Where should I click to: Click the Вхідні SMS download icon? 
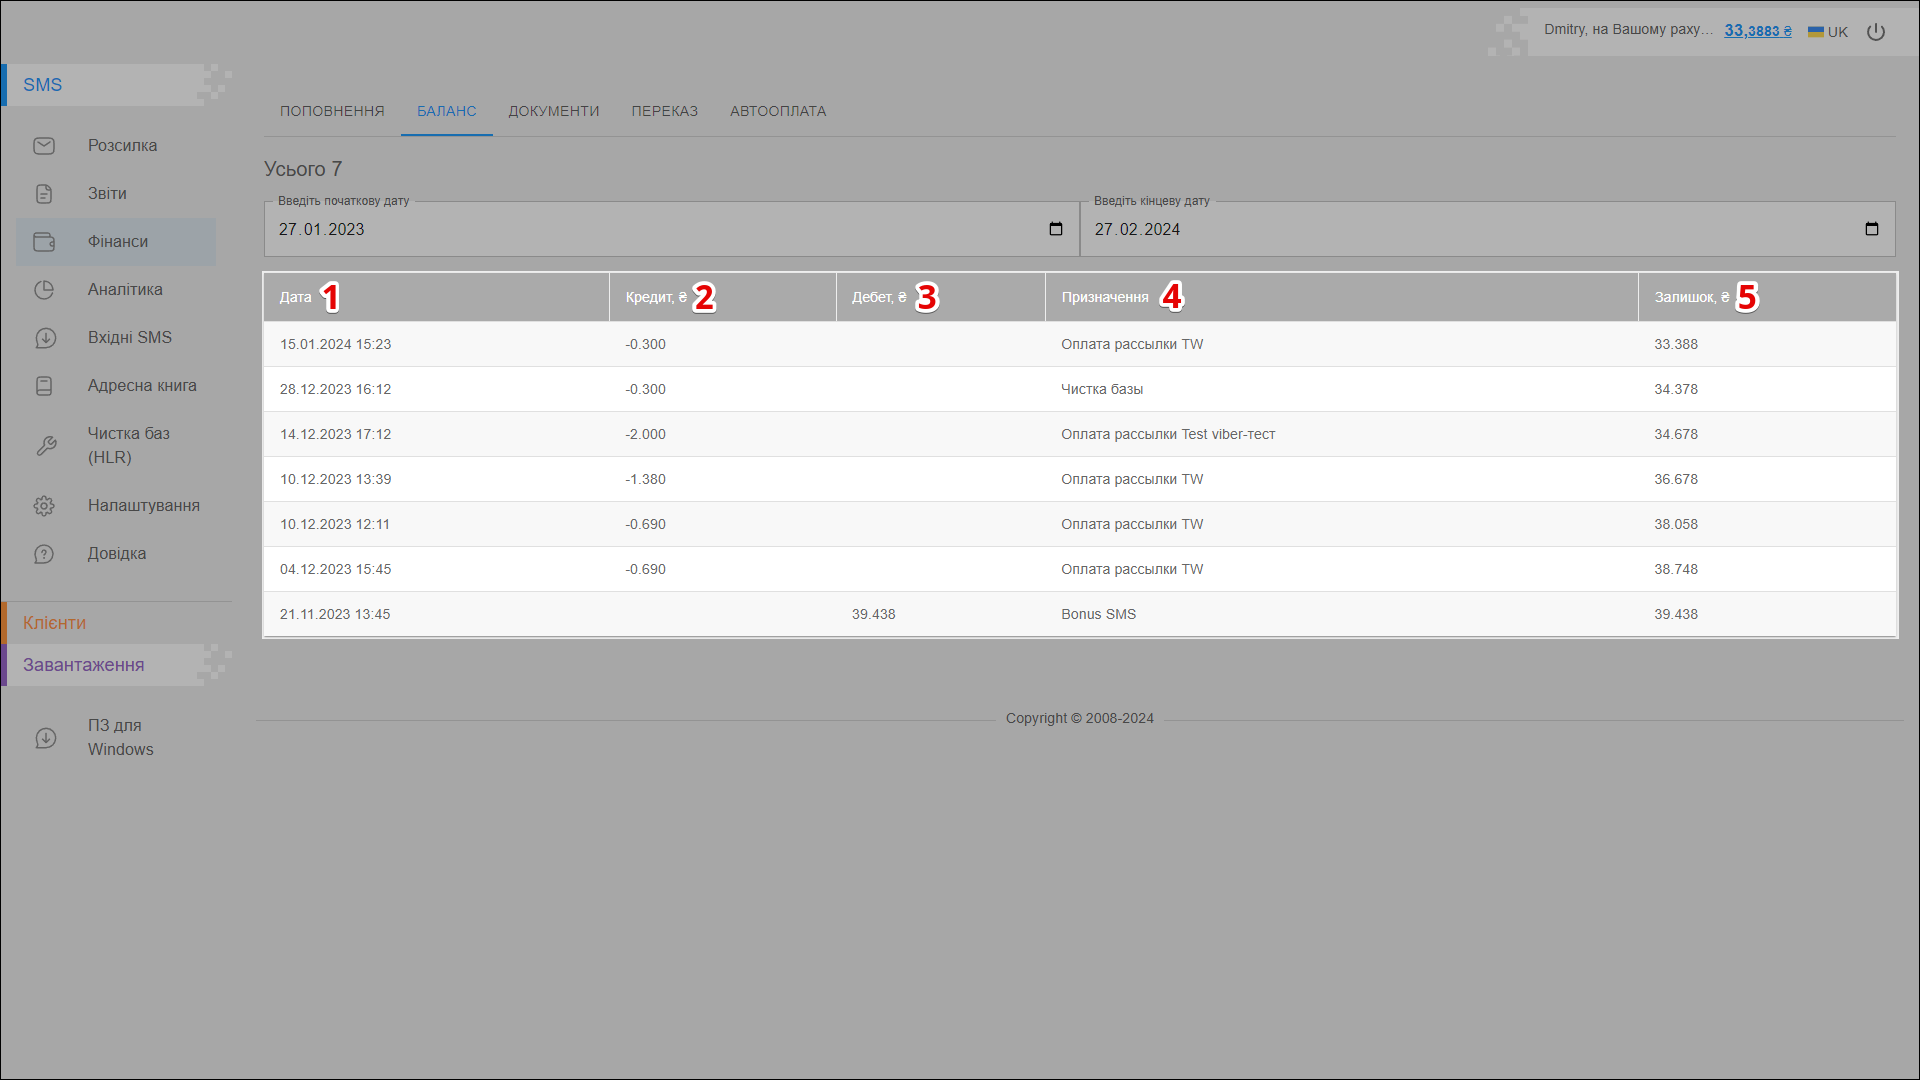click(45, 338)
